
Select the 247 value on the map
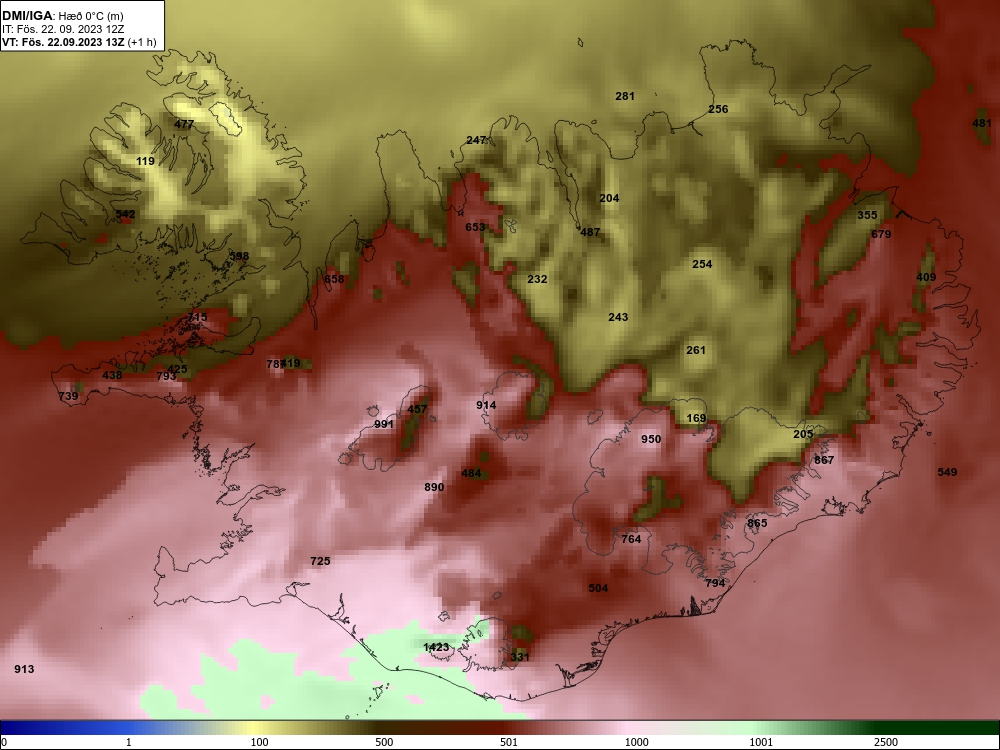tap(476, 140)
